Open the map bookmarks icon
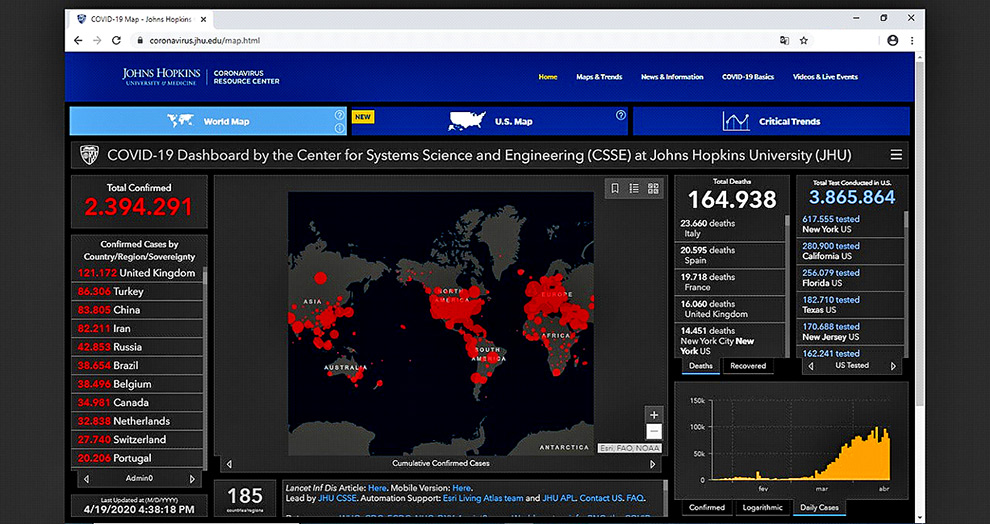Image resolution: width=990 pixels, height=524 pixels. [x=615, y=189]
